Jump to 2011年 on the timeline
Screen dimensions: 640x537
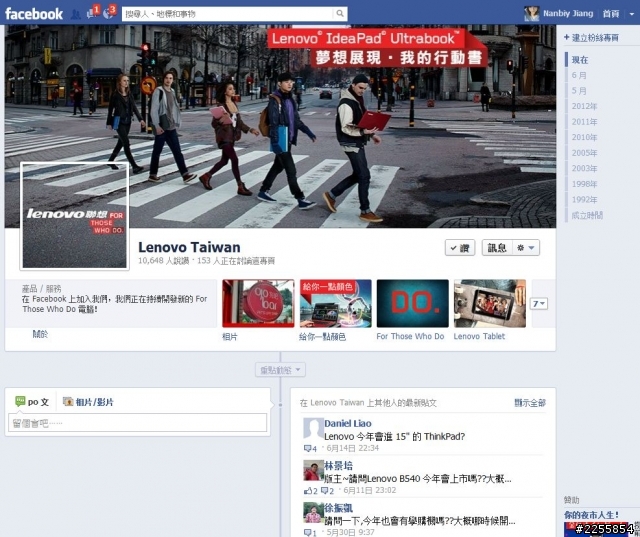(x=584, y=122)
